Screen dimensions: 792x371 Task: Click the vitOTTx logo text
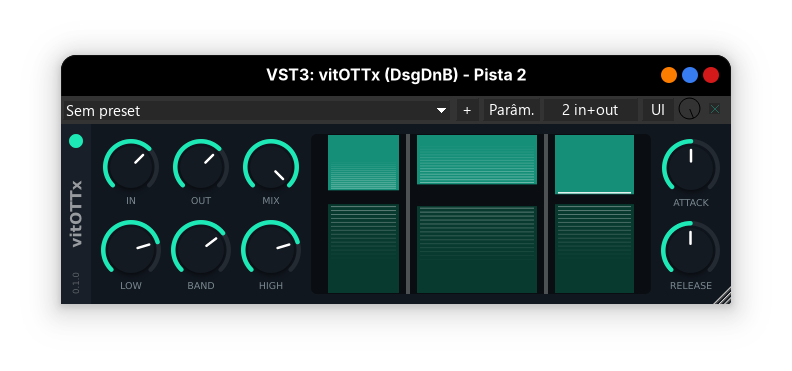point(76,214)
